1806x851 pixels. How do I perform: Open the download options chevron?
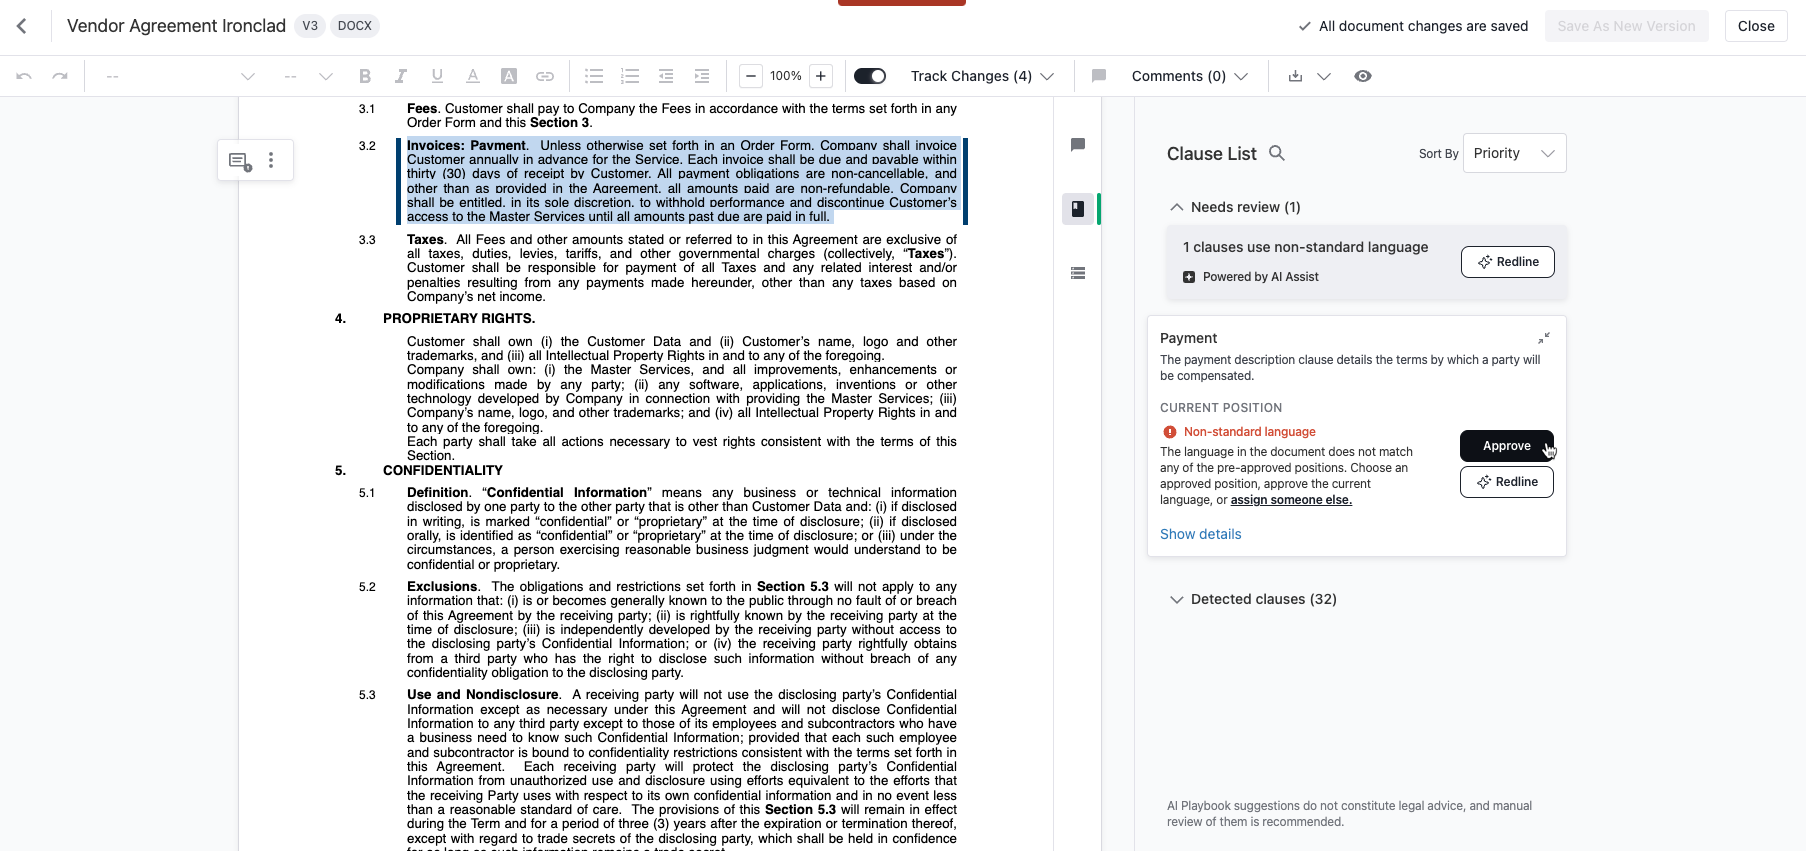(x=1324, y=76)
